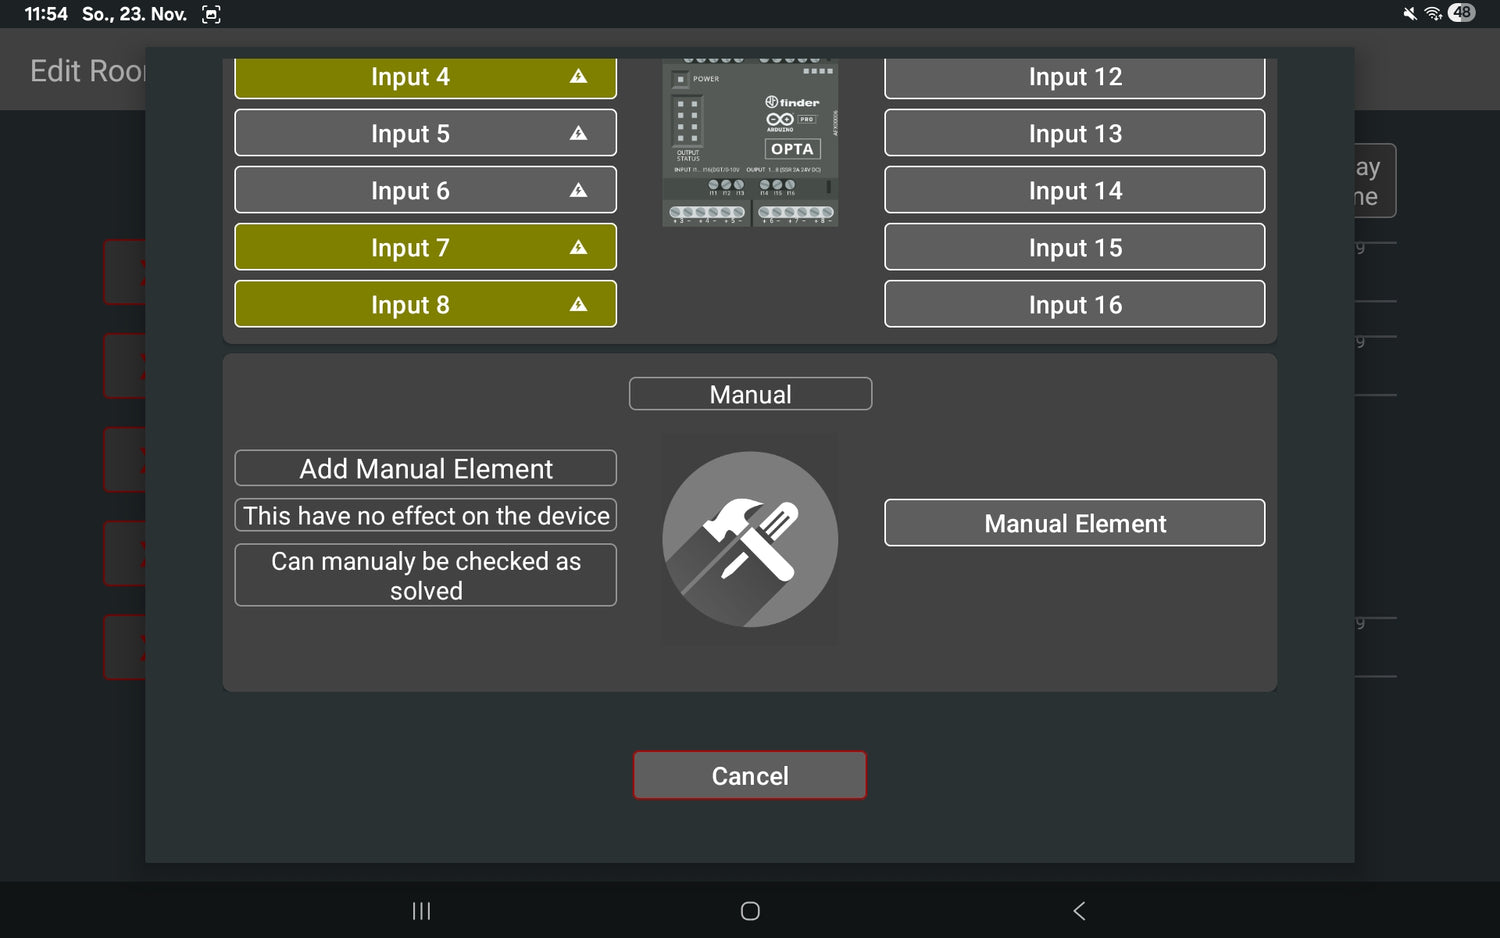Select the Input 13 button
Screen dimensions: 1500x938
tap(1074, 133)
